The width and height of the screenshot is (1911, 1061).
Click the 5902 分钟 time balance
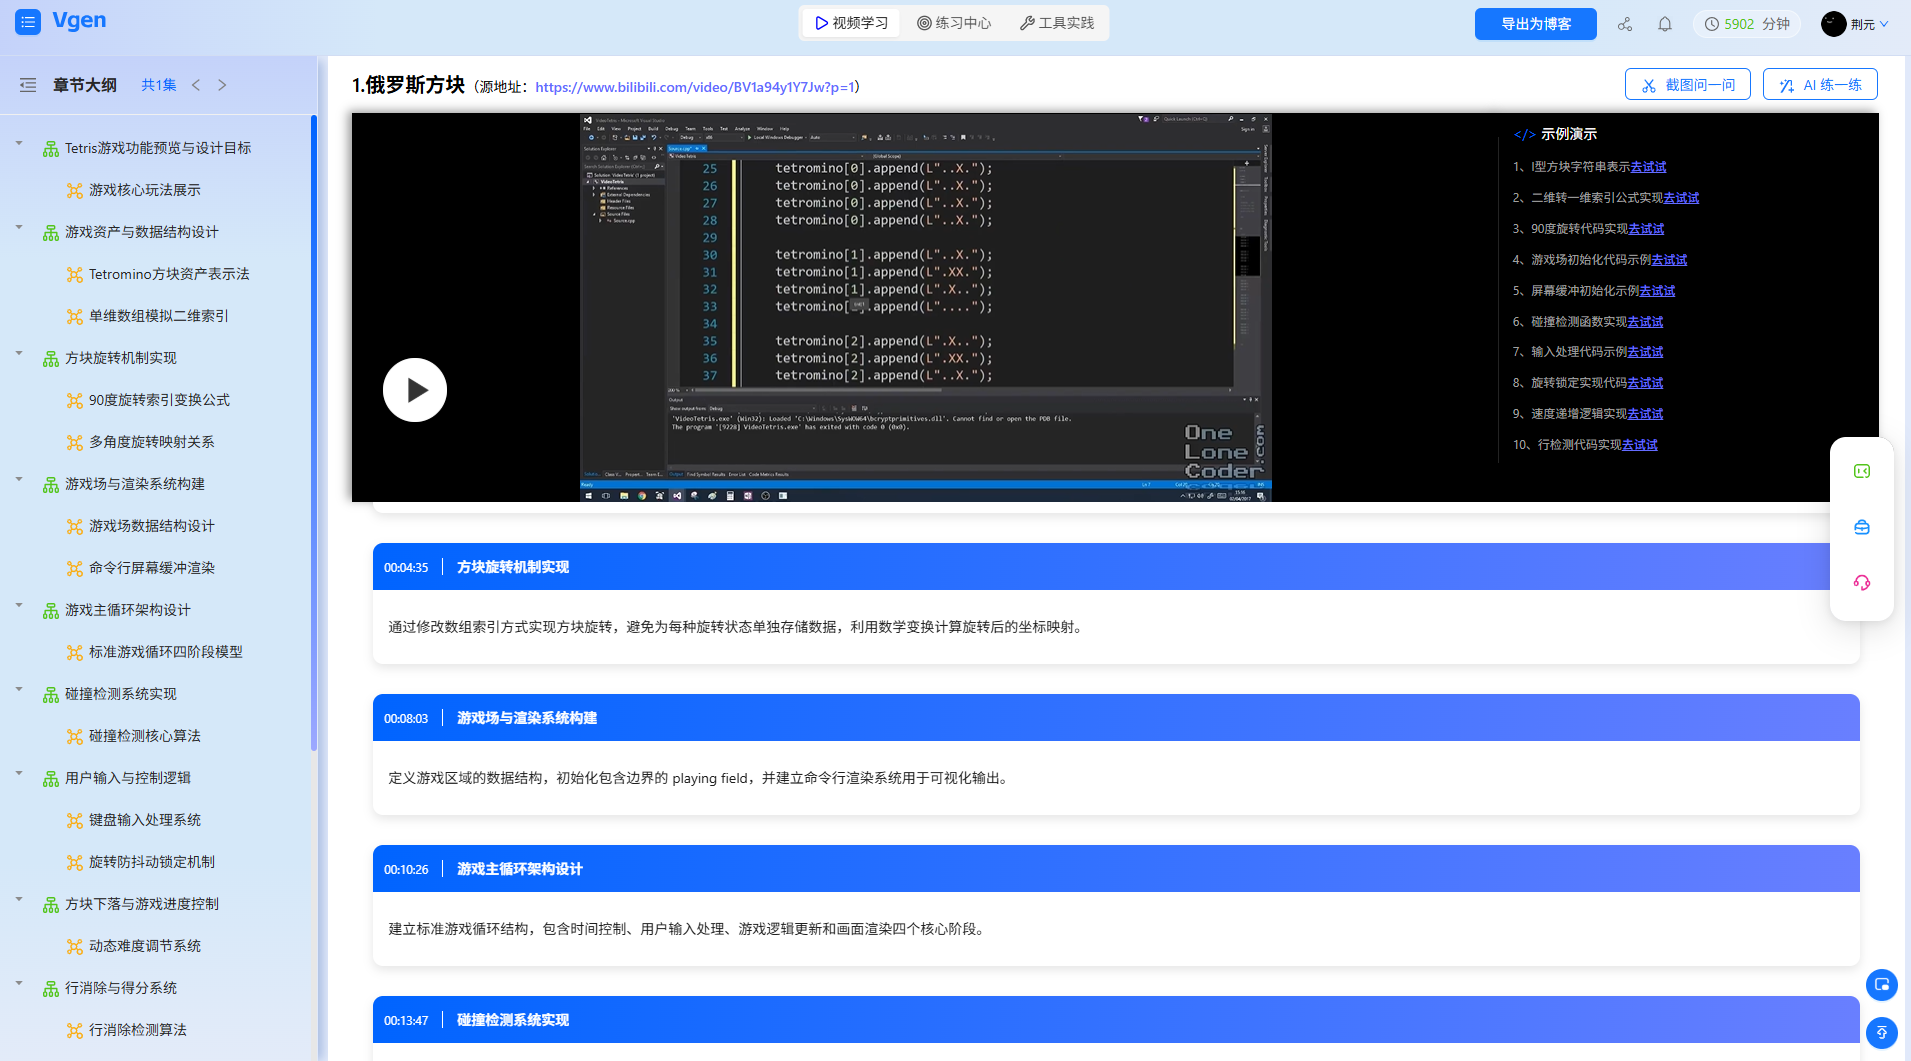1747,24
